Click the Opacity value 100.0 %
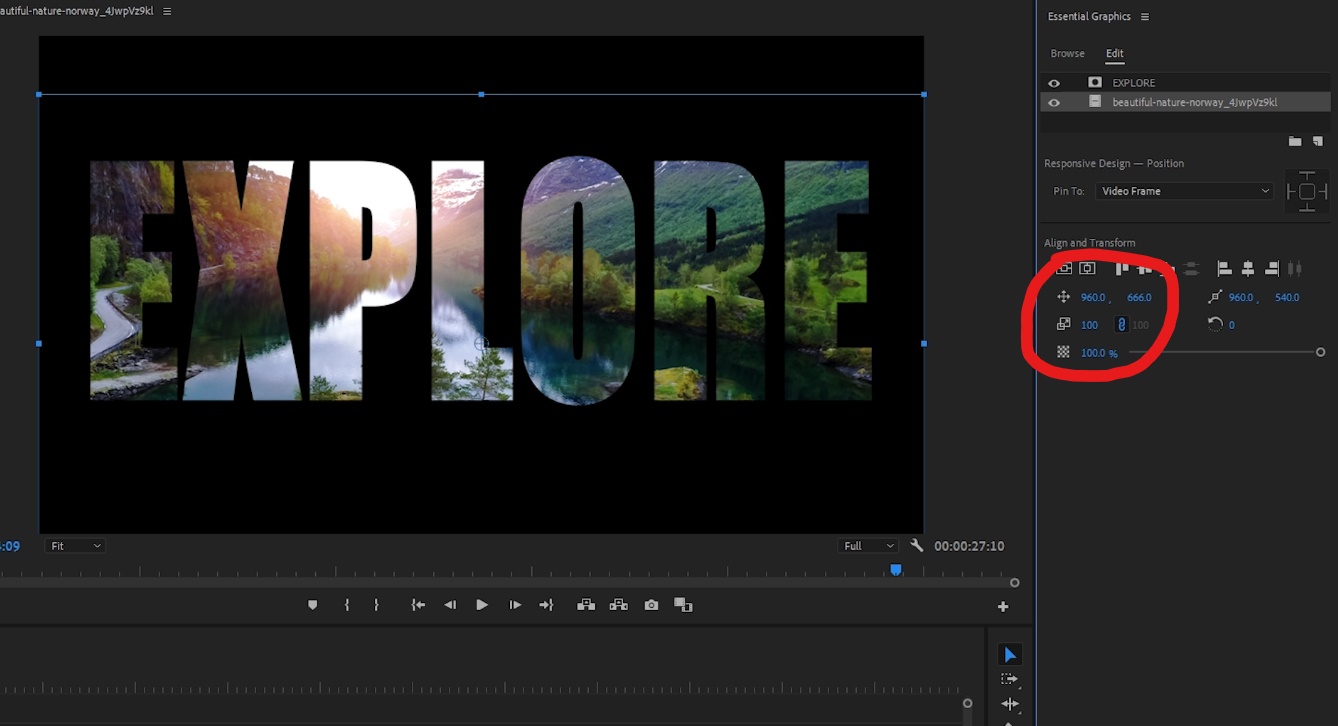Screen dimensions: 1338x726 tap(1099, 353)
